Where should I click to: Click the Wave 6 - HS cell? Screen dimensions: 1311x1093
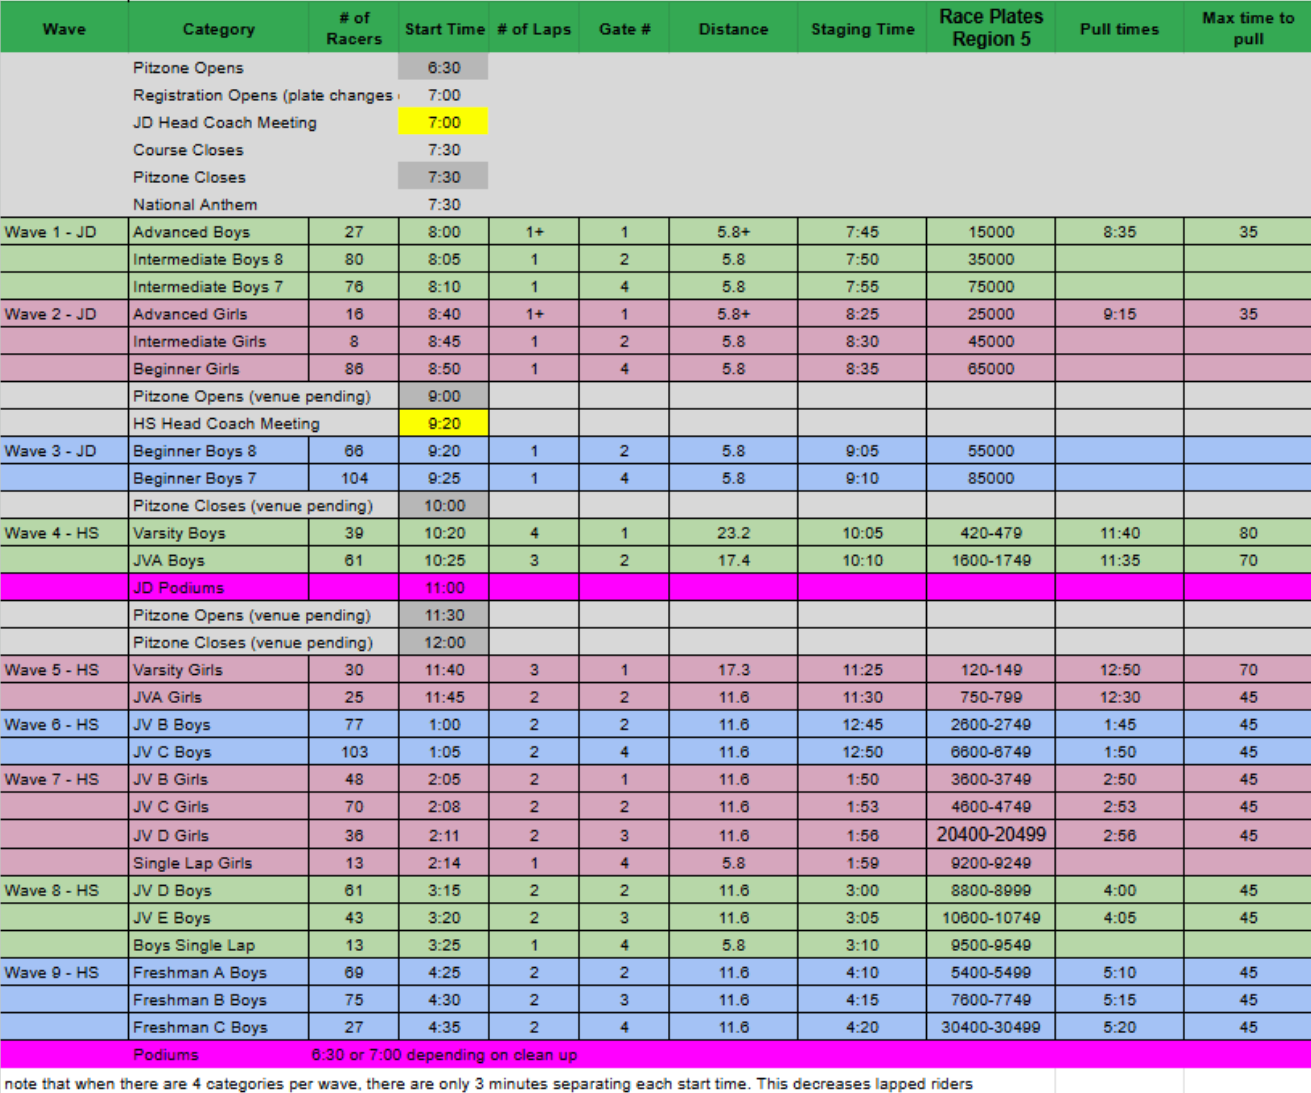(64, 724)
